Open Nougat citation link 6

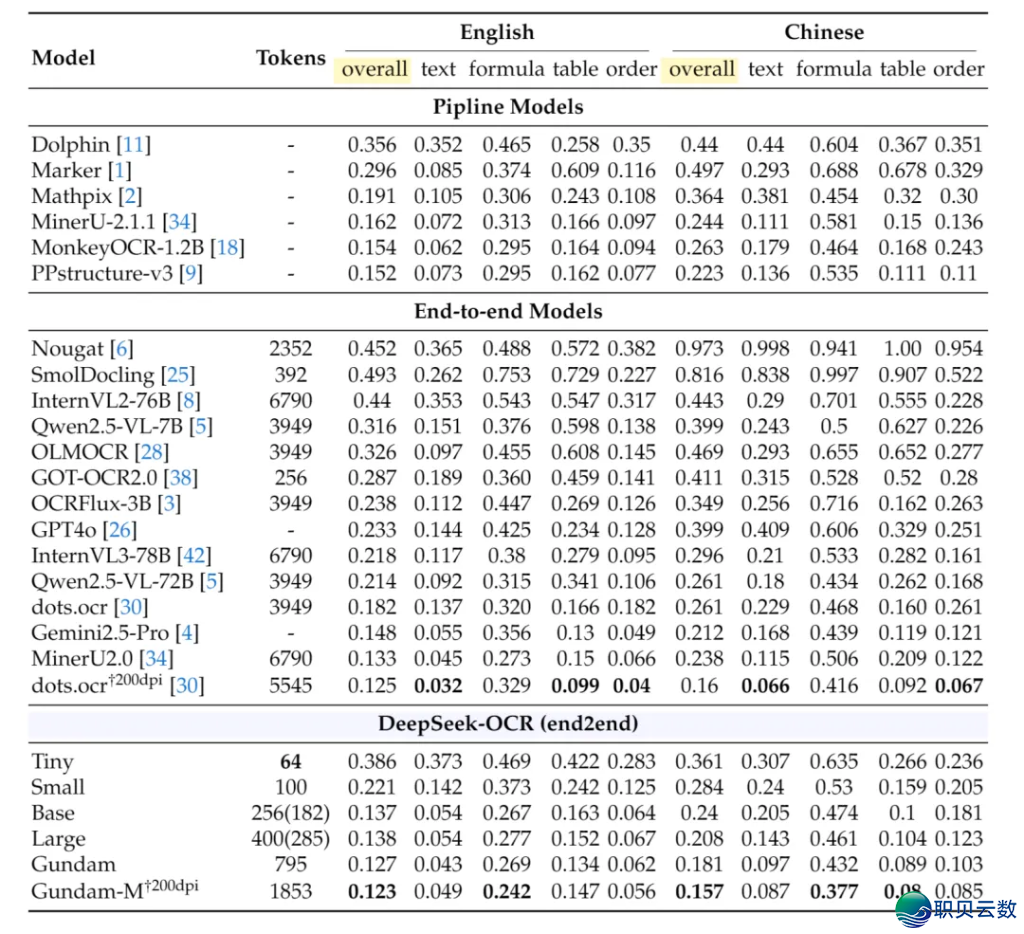[121, 349]
